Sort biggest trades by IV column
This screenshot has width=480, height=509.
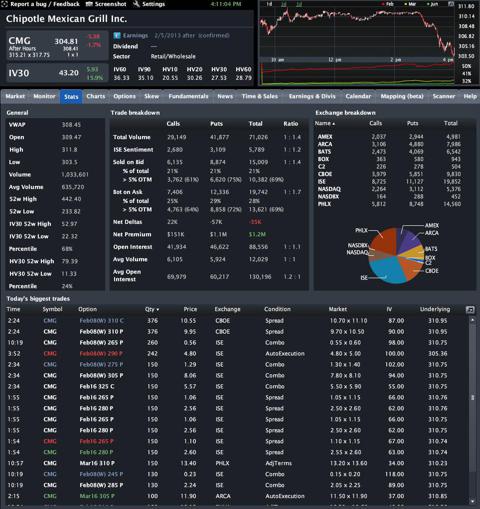389,309
